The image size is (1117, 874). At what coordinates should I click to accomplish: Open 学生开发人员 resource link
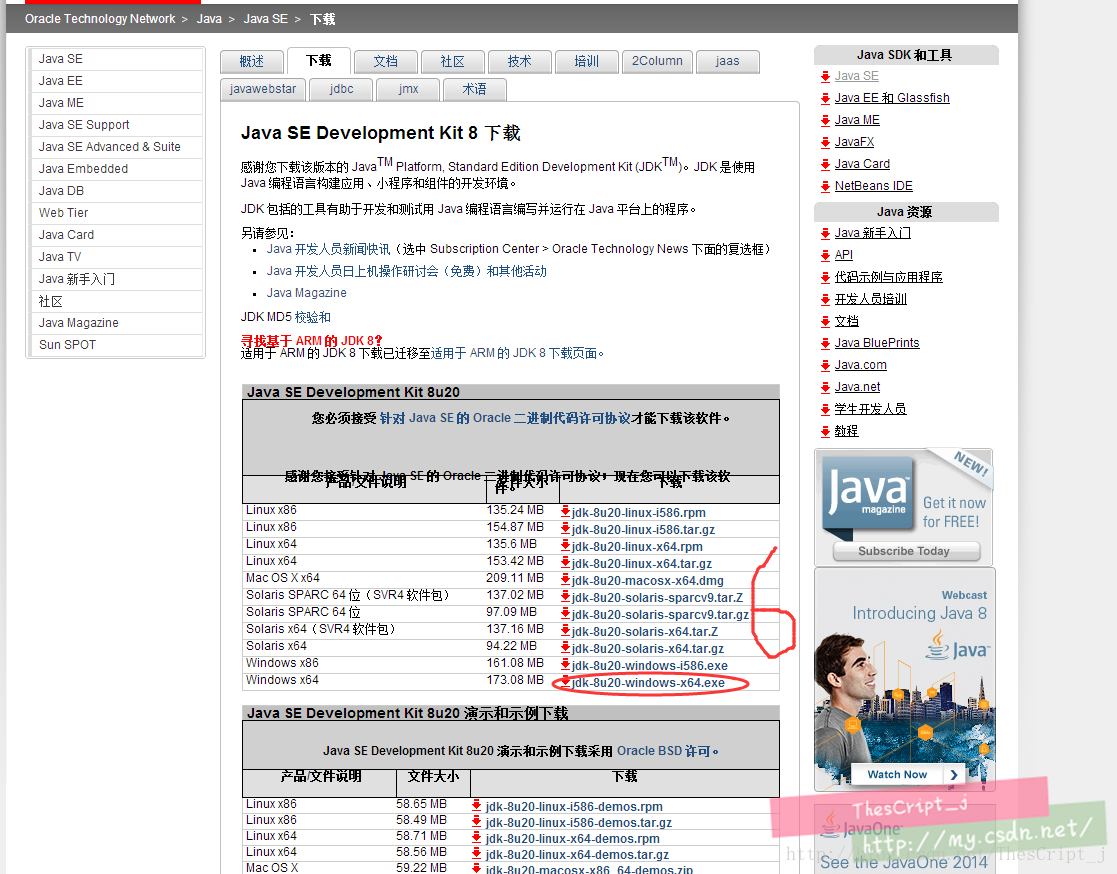871,409
